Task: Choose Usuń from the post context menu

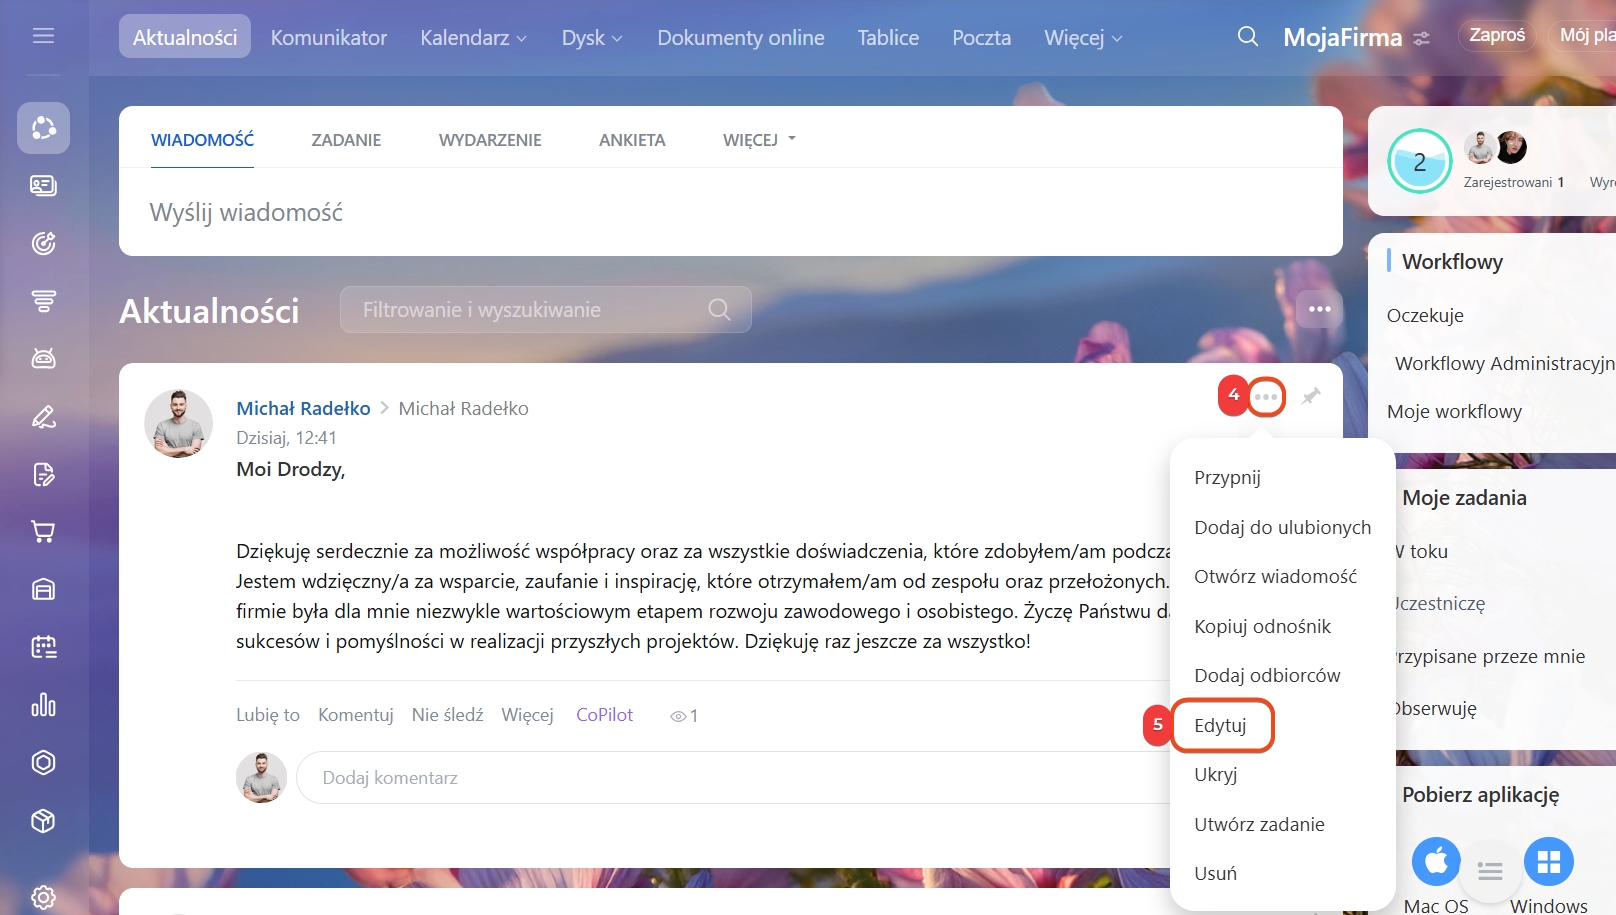Action: point(1215,873)
